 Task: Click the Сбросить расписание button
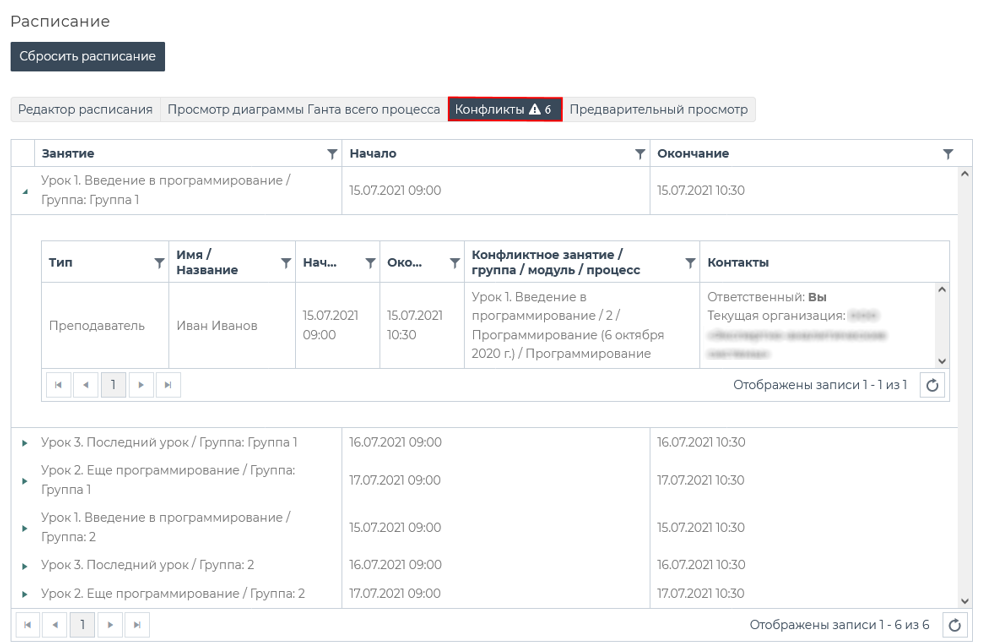click(87, 57)
